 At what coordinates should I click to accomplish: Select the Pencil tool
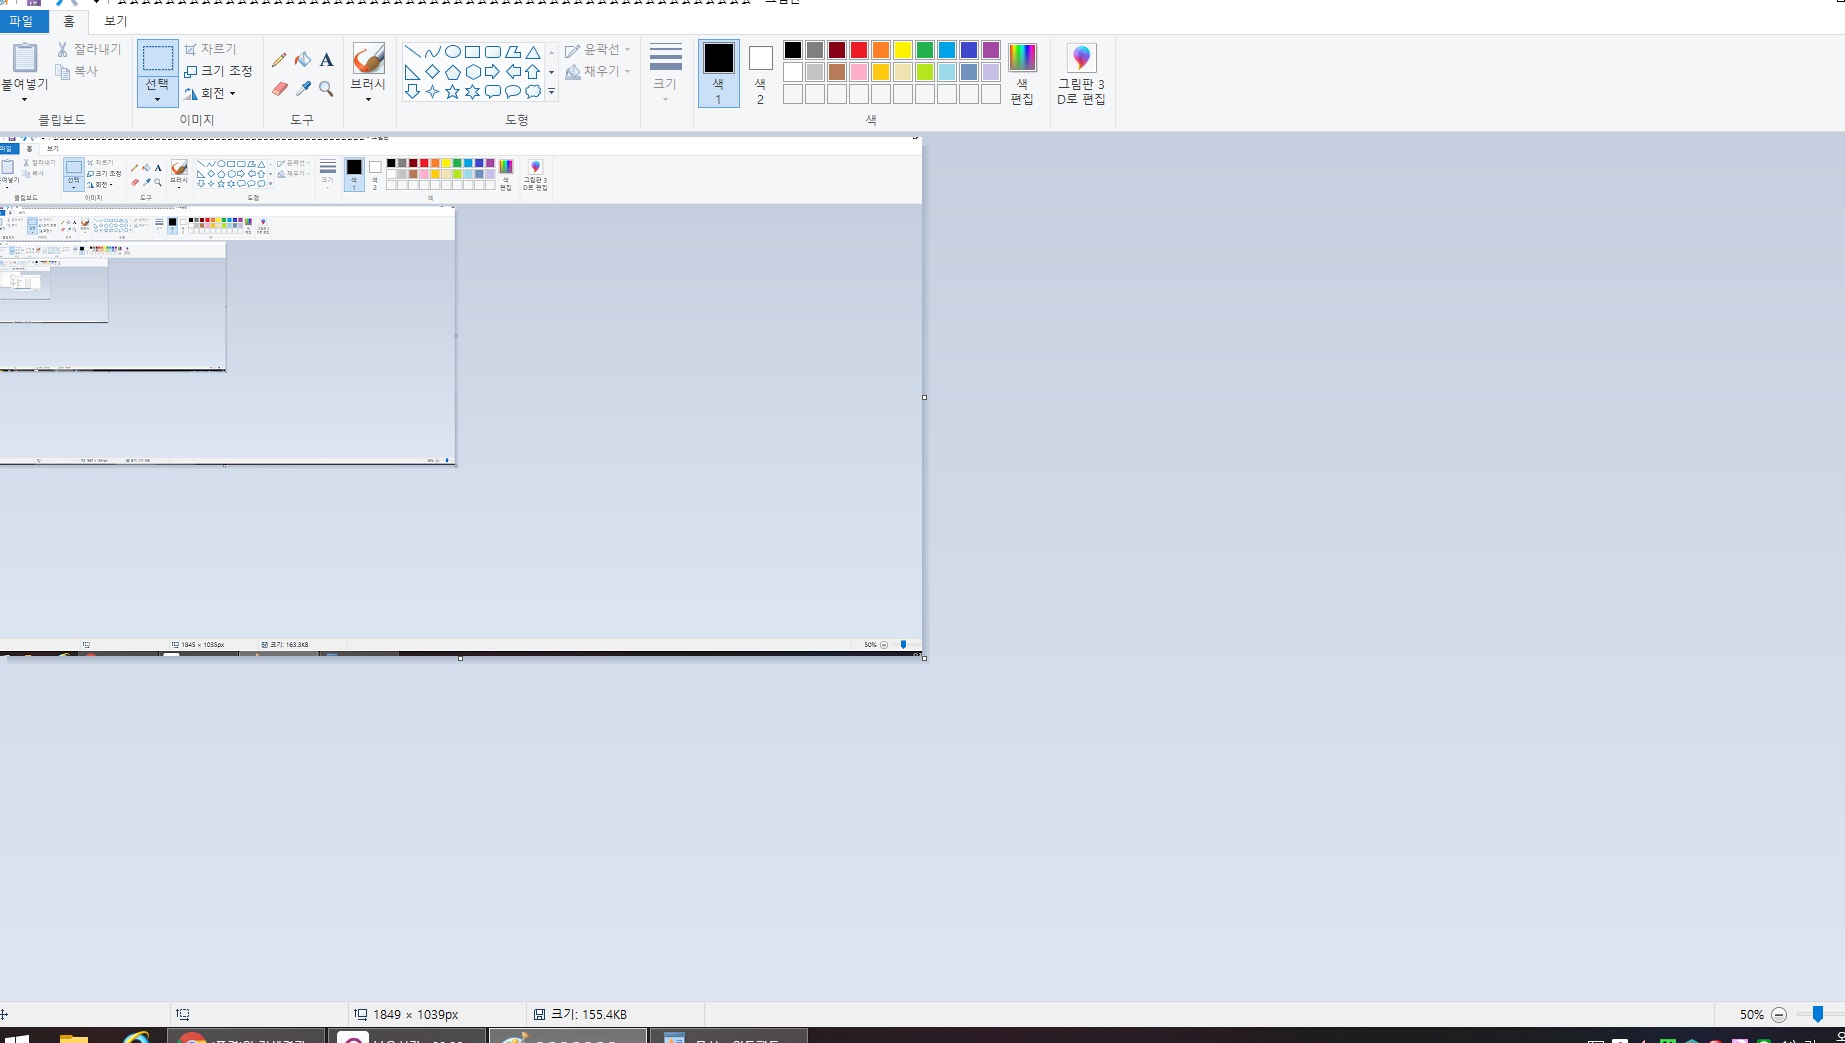[279, 60]
